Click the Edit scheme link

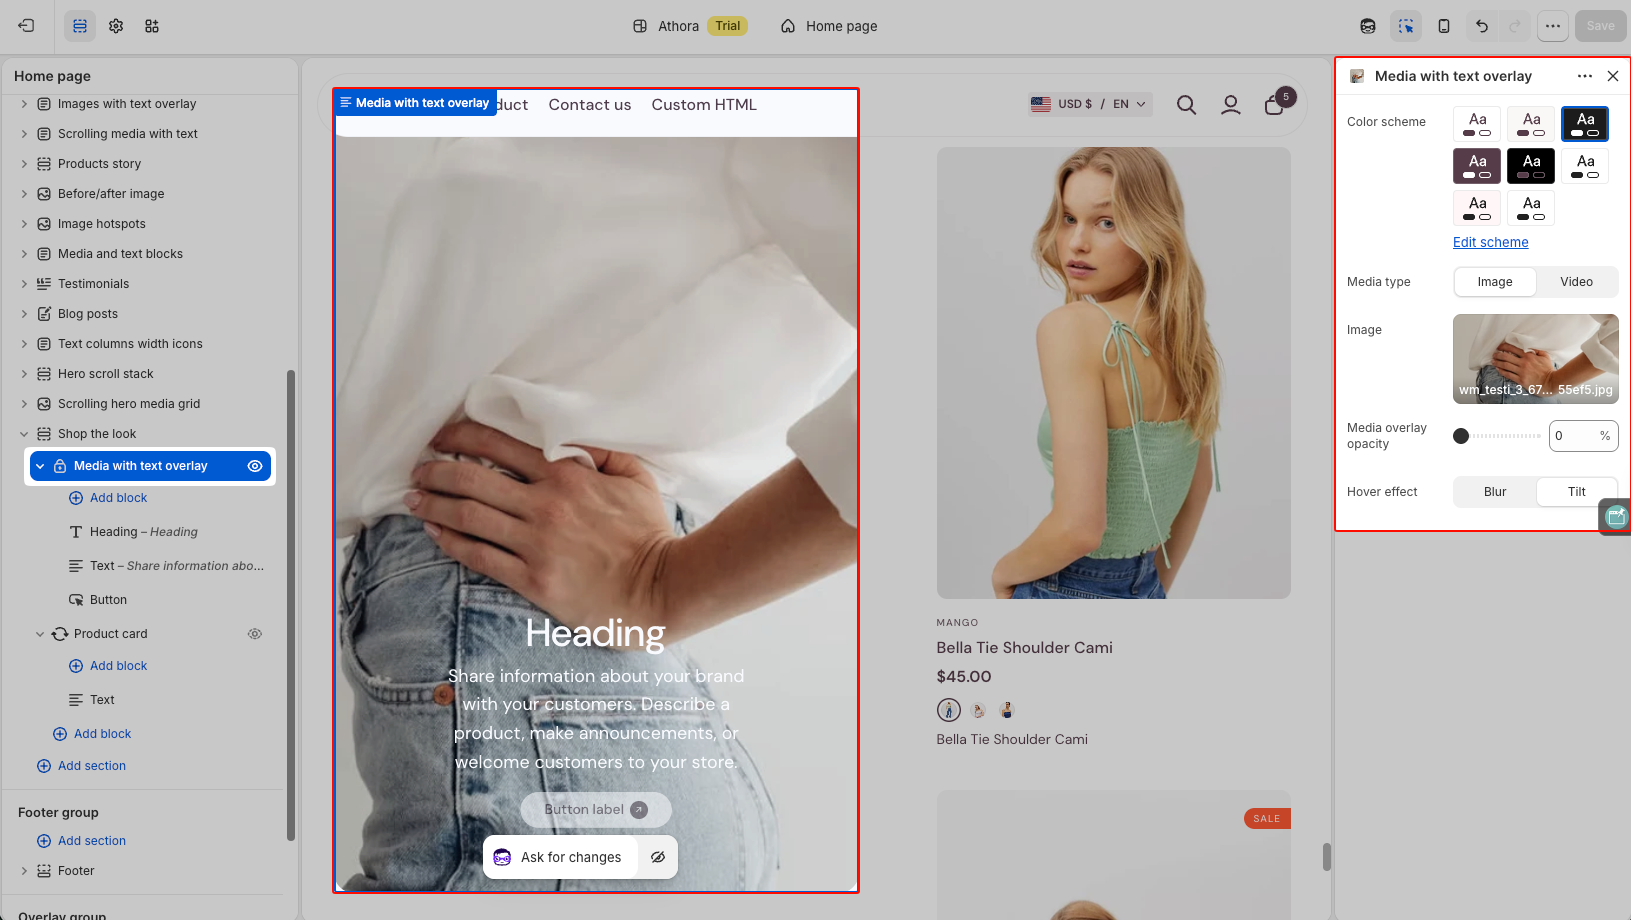pos(1490,242)
